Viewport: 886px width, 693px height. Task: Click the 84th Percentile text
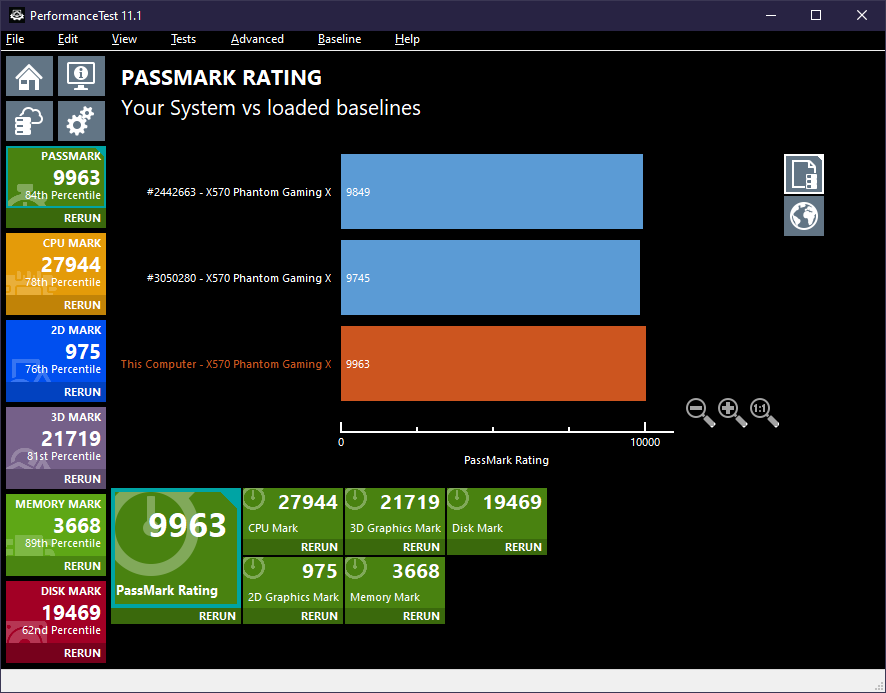point(63,195)
